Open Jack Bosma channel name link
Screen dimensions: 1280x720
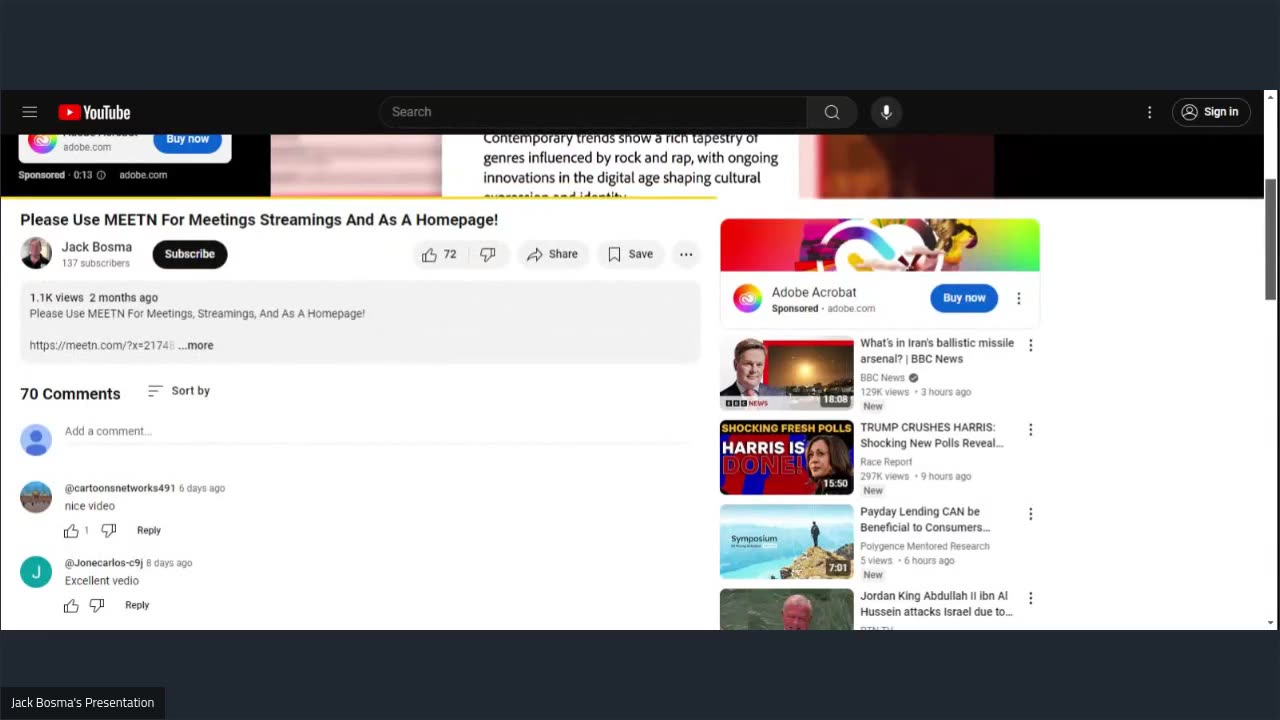97,247
